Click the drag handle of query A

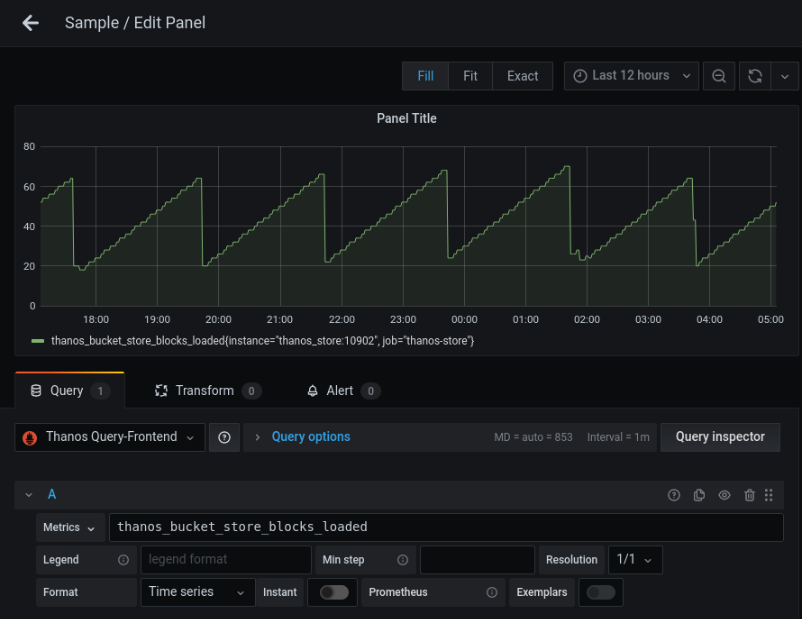[769, 495]
